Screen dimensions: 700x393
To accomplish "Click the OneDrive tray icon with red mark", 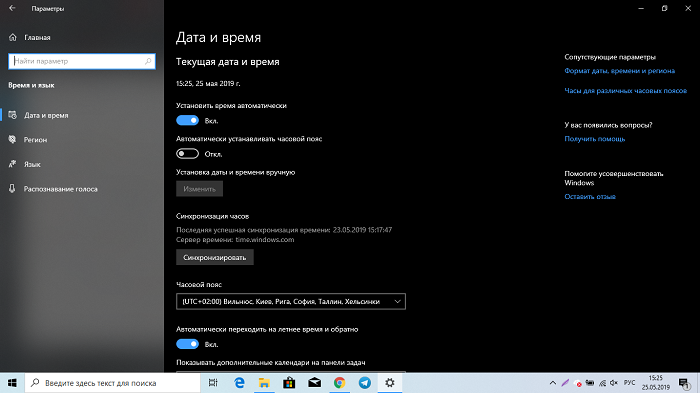I will [578, 383].
